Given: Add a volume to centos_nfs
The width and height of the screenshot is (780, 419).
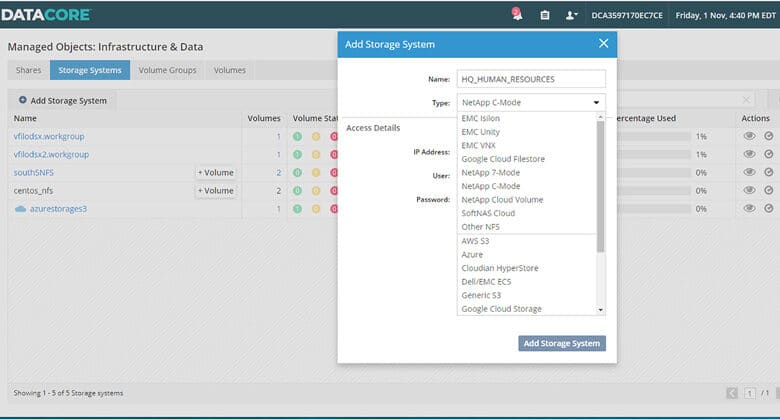Looking at the screenshot, I should pyautogui.click(x=215, y=191).
